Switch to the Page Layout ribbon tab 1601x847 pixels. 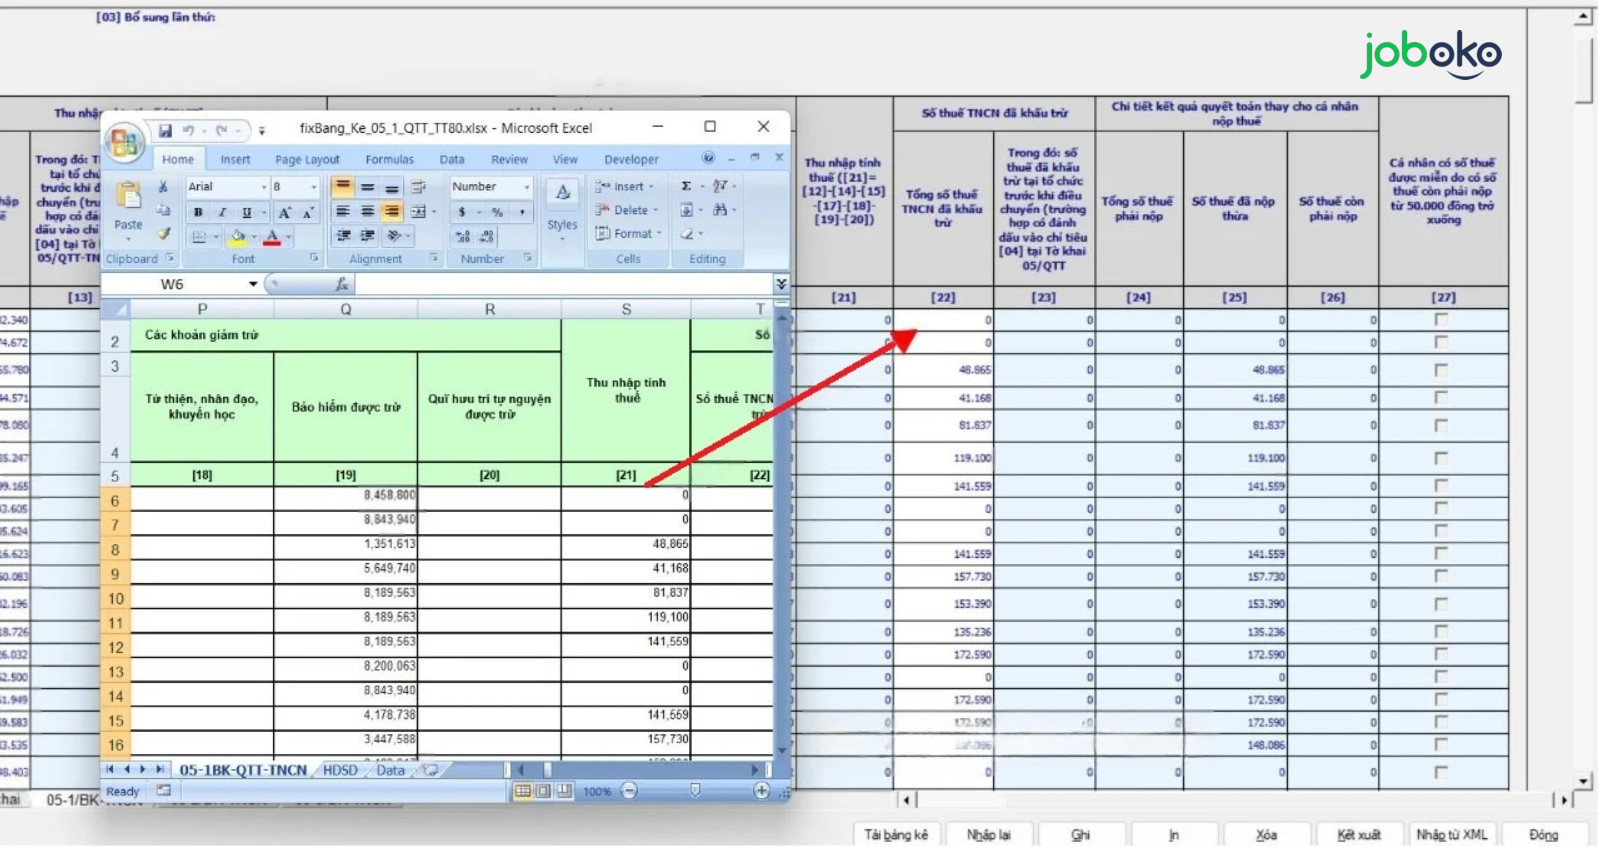coord(307,159)
